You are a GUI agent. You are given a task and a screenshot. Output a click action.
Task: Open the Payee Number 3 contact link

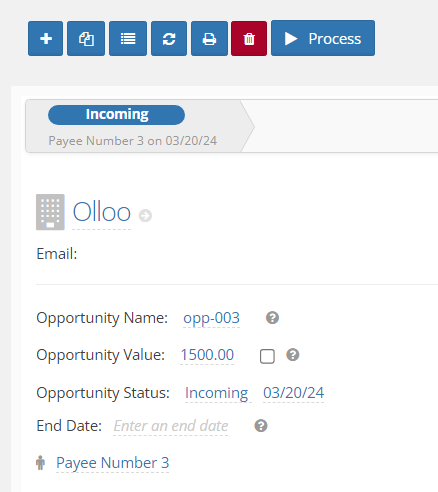(113, 463)
